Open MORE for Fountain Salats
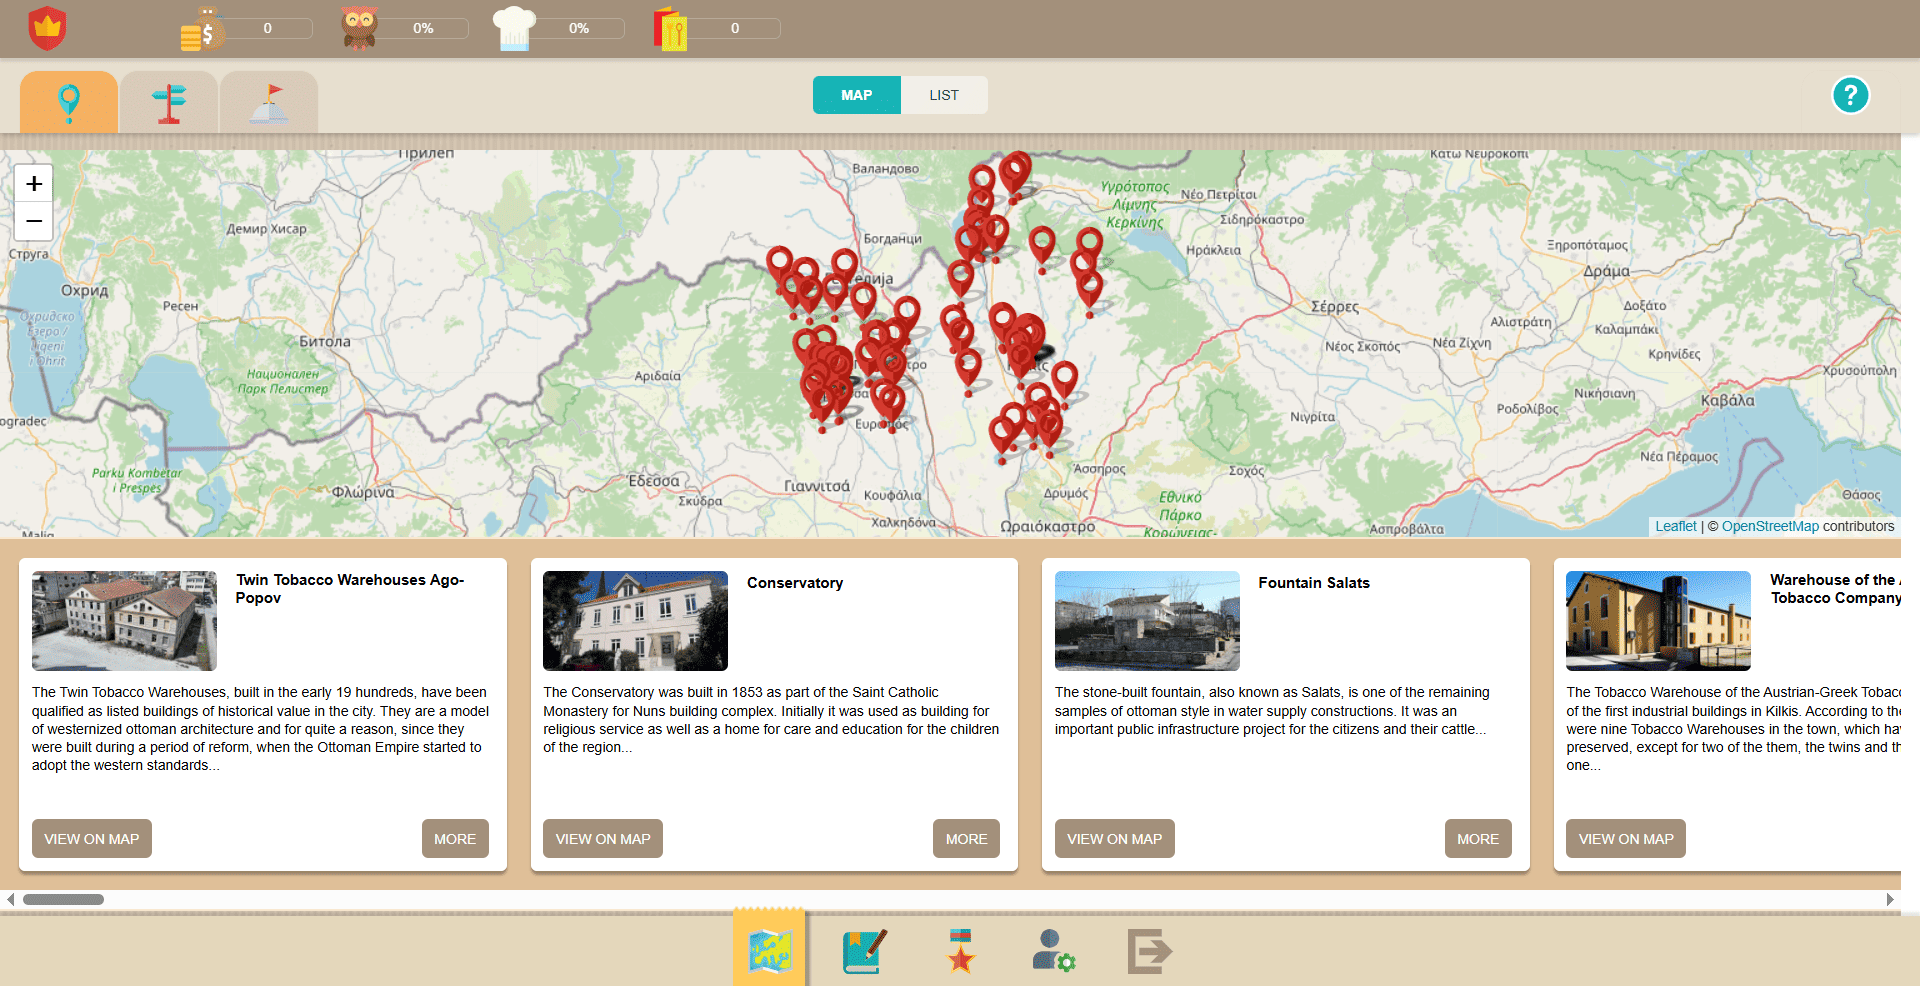The height and width of the screenshot is (986, 1920). (1477, 839)
